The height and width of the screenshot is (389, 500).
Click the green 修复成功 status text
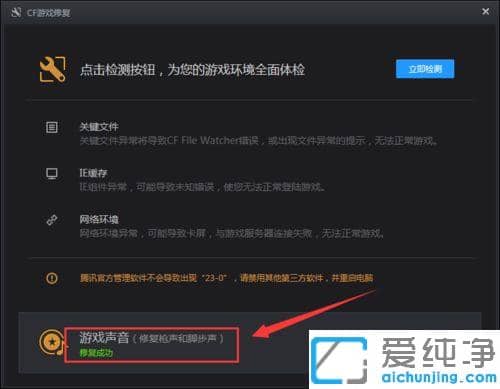[x=96, y=353]
